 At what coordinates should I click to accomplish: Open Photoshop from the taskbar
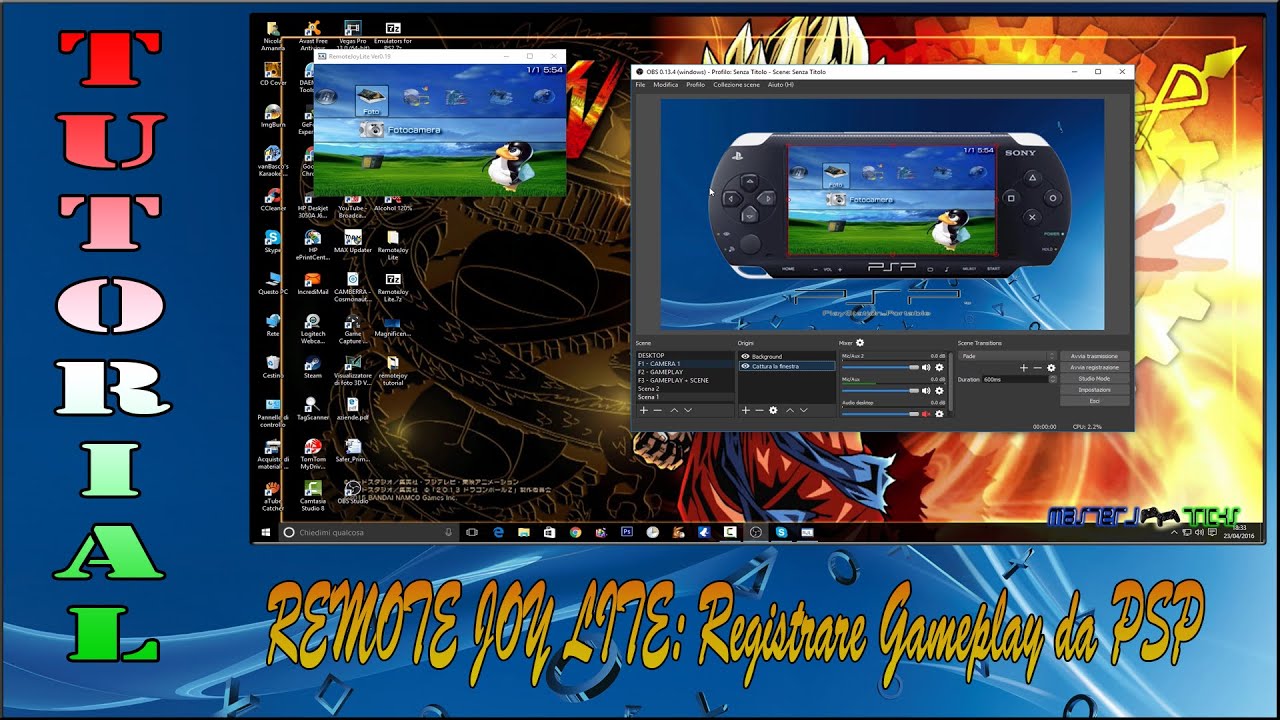627,532
